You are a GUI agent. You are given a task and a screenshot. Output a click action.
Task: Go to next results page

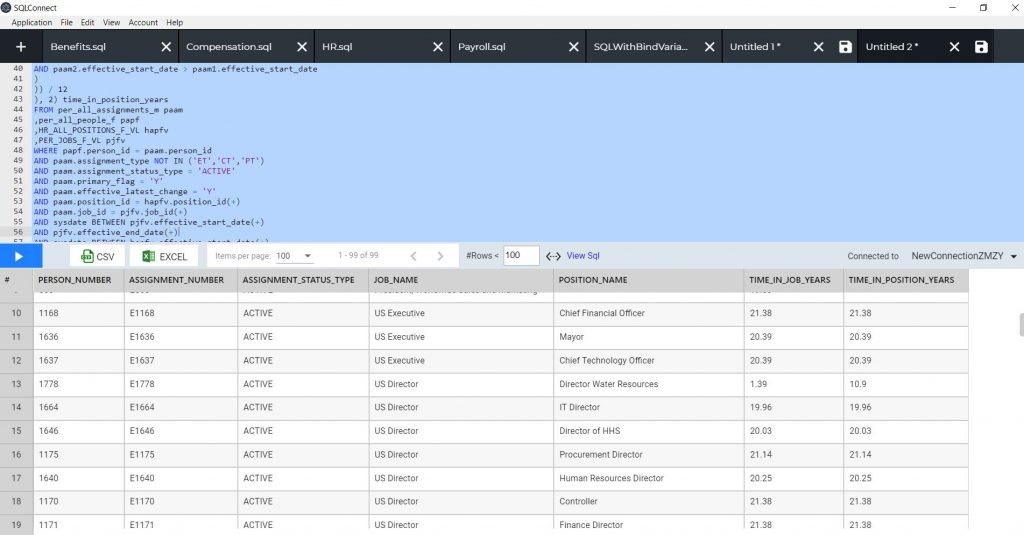click(x=440, y=256)
